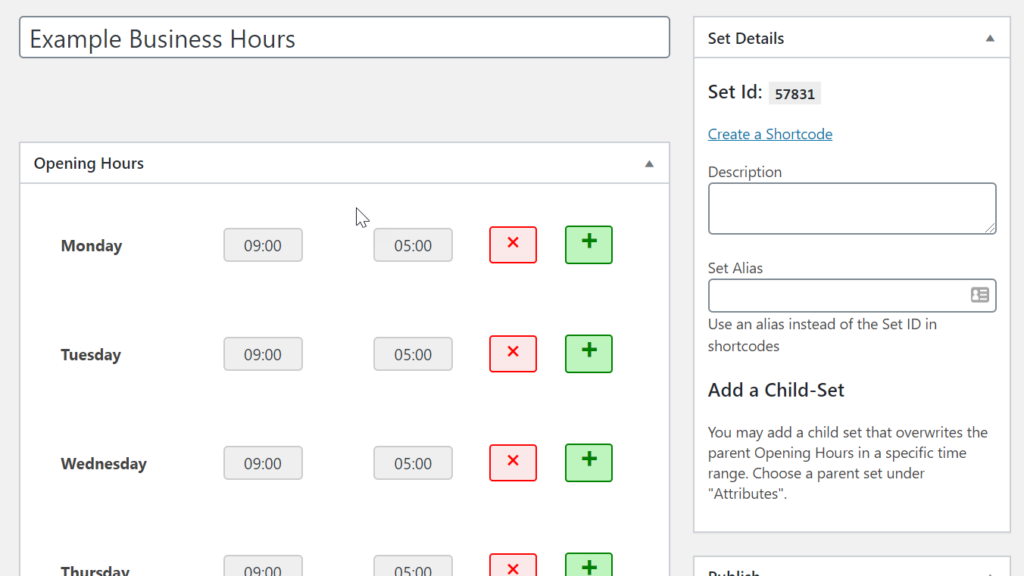Add a new period for Tuesday

(x=589, y=354)
